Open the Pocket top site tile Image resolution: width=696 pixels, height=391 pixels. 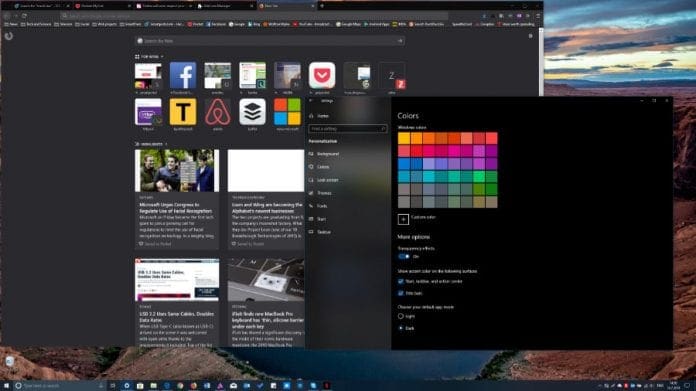[x=322, y=75]
